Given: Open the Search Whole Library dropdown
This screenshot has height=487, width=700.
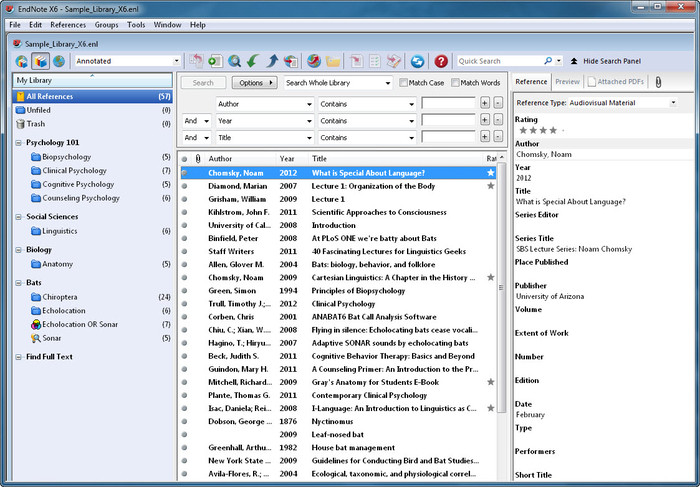Looking at the screenshot, I should (x=388, y=83).
